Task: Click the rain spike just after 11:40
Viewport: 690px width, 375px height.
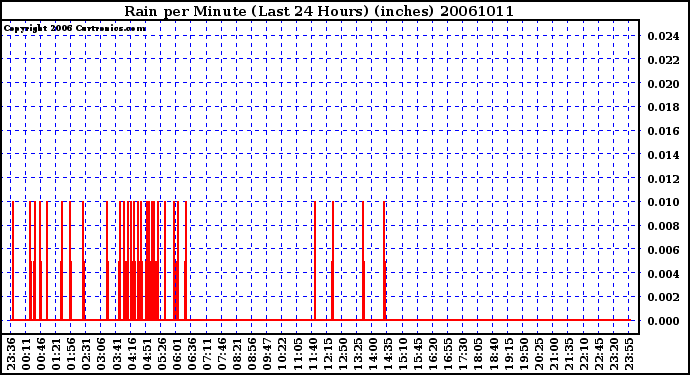Action: (x=315, y=261)
